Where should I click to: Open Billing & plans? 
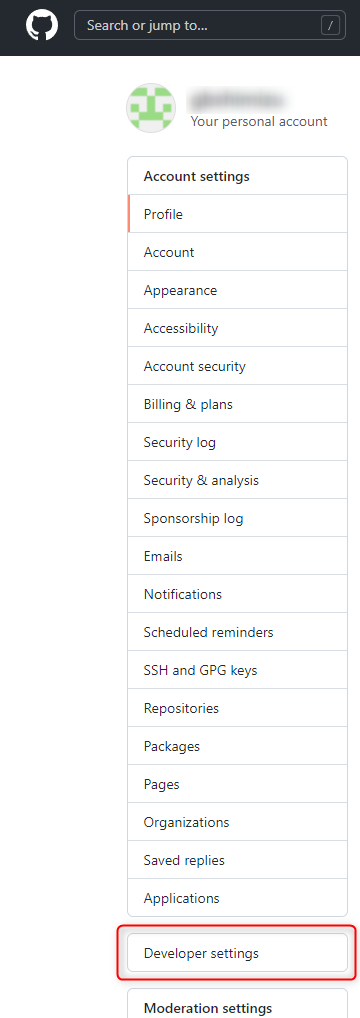(238, 404)
